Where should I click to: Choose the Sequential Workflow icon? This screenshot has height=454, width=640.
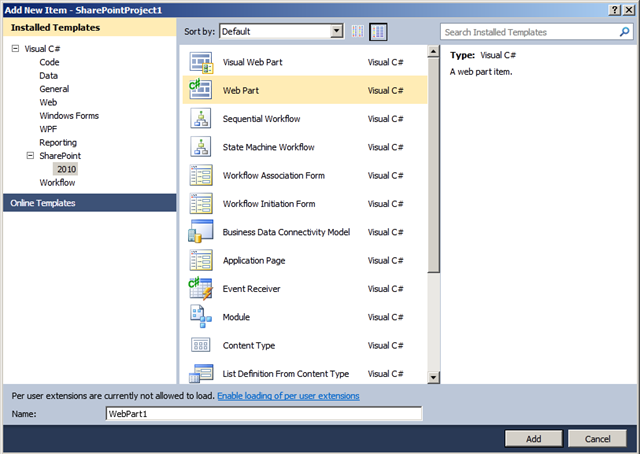200,118
